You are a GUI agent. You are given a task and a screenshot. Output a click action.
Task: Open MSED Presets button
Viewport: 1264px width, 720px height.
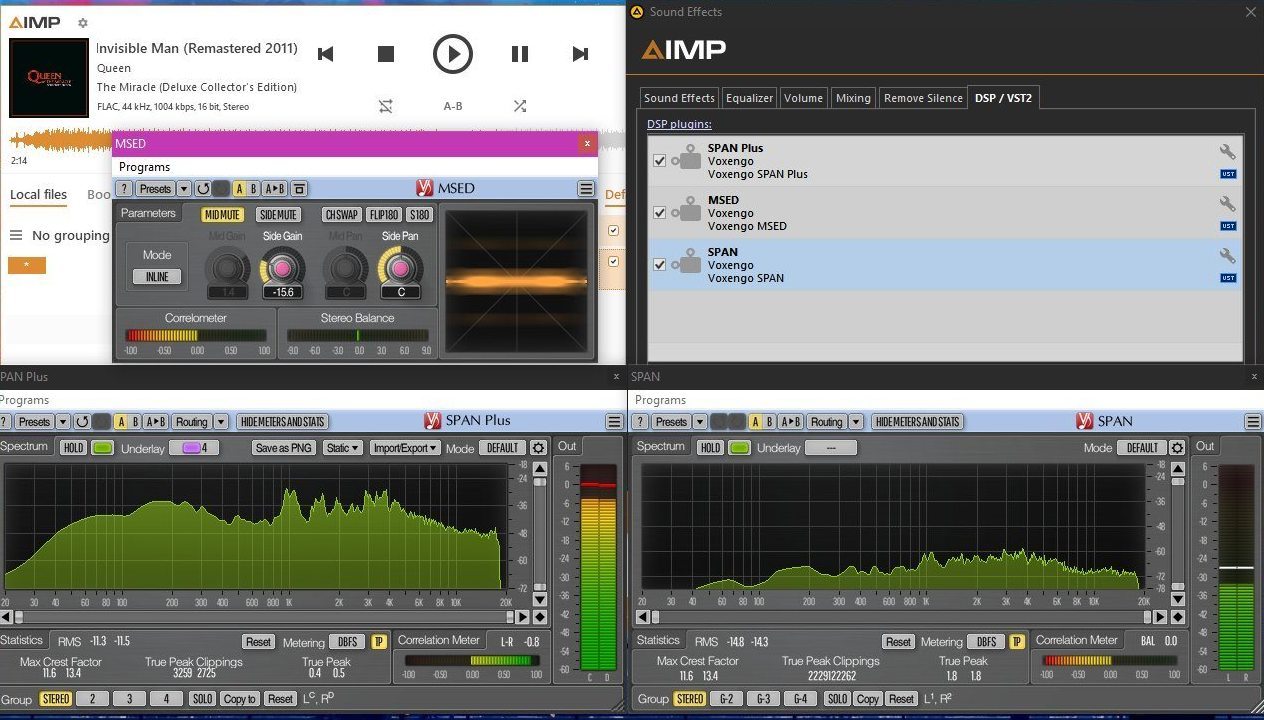point(155,189)
